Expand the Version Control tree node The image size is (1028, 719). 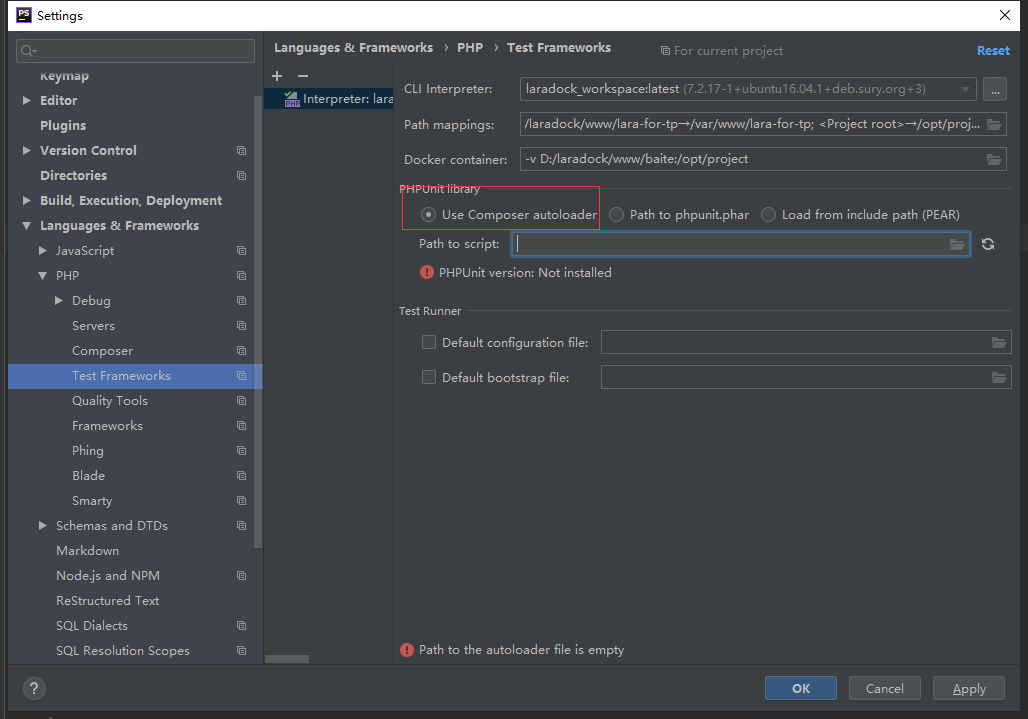tap(27, 151)
